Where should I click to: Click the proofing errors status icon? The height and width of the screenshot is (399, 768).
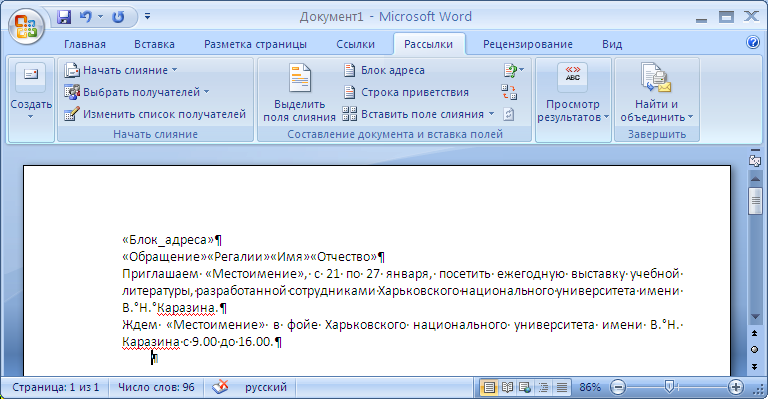[x=220, y=387]
